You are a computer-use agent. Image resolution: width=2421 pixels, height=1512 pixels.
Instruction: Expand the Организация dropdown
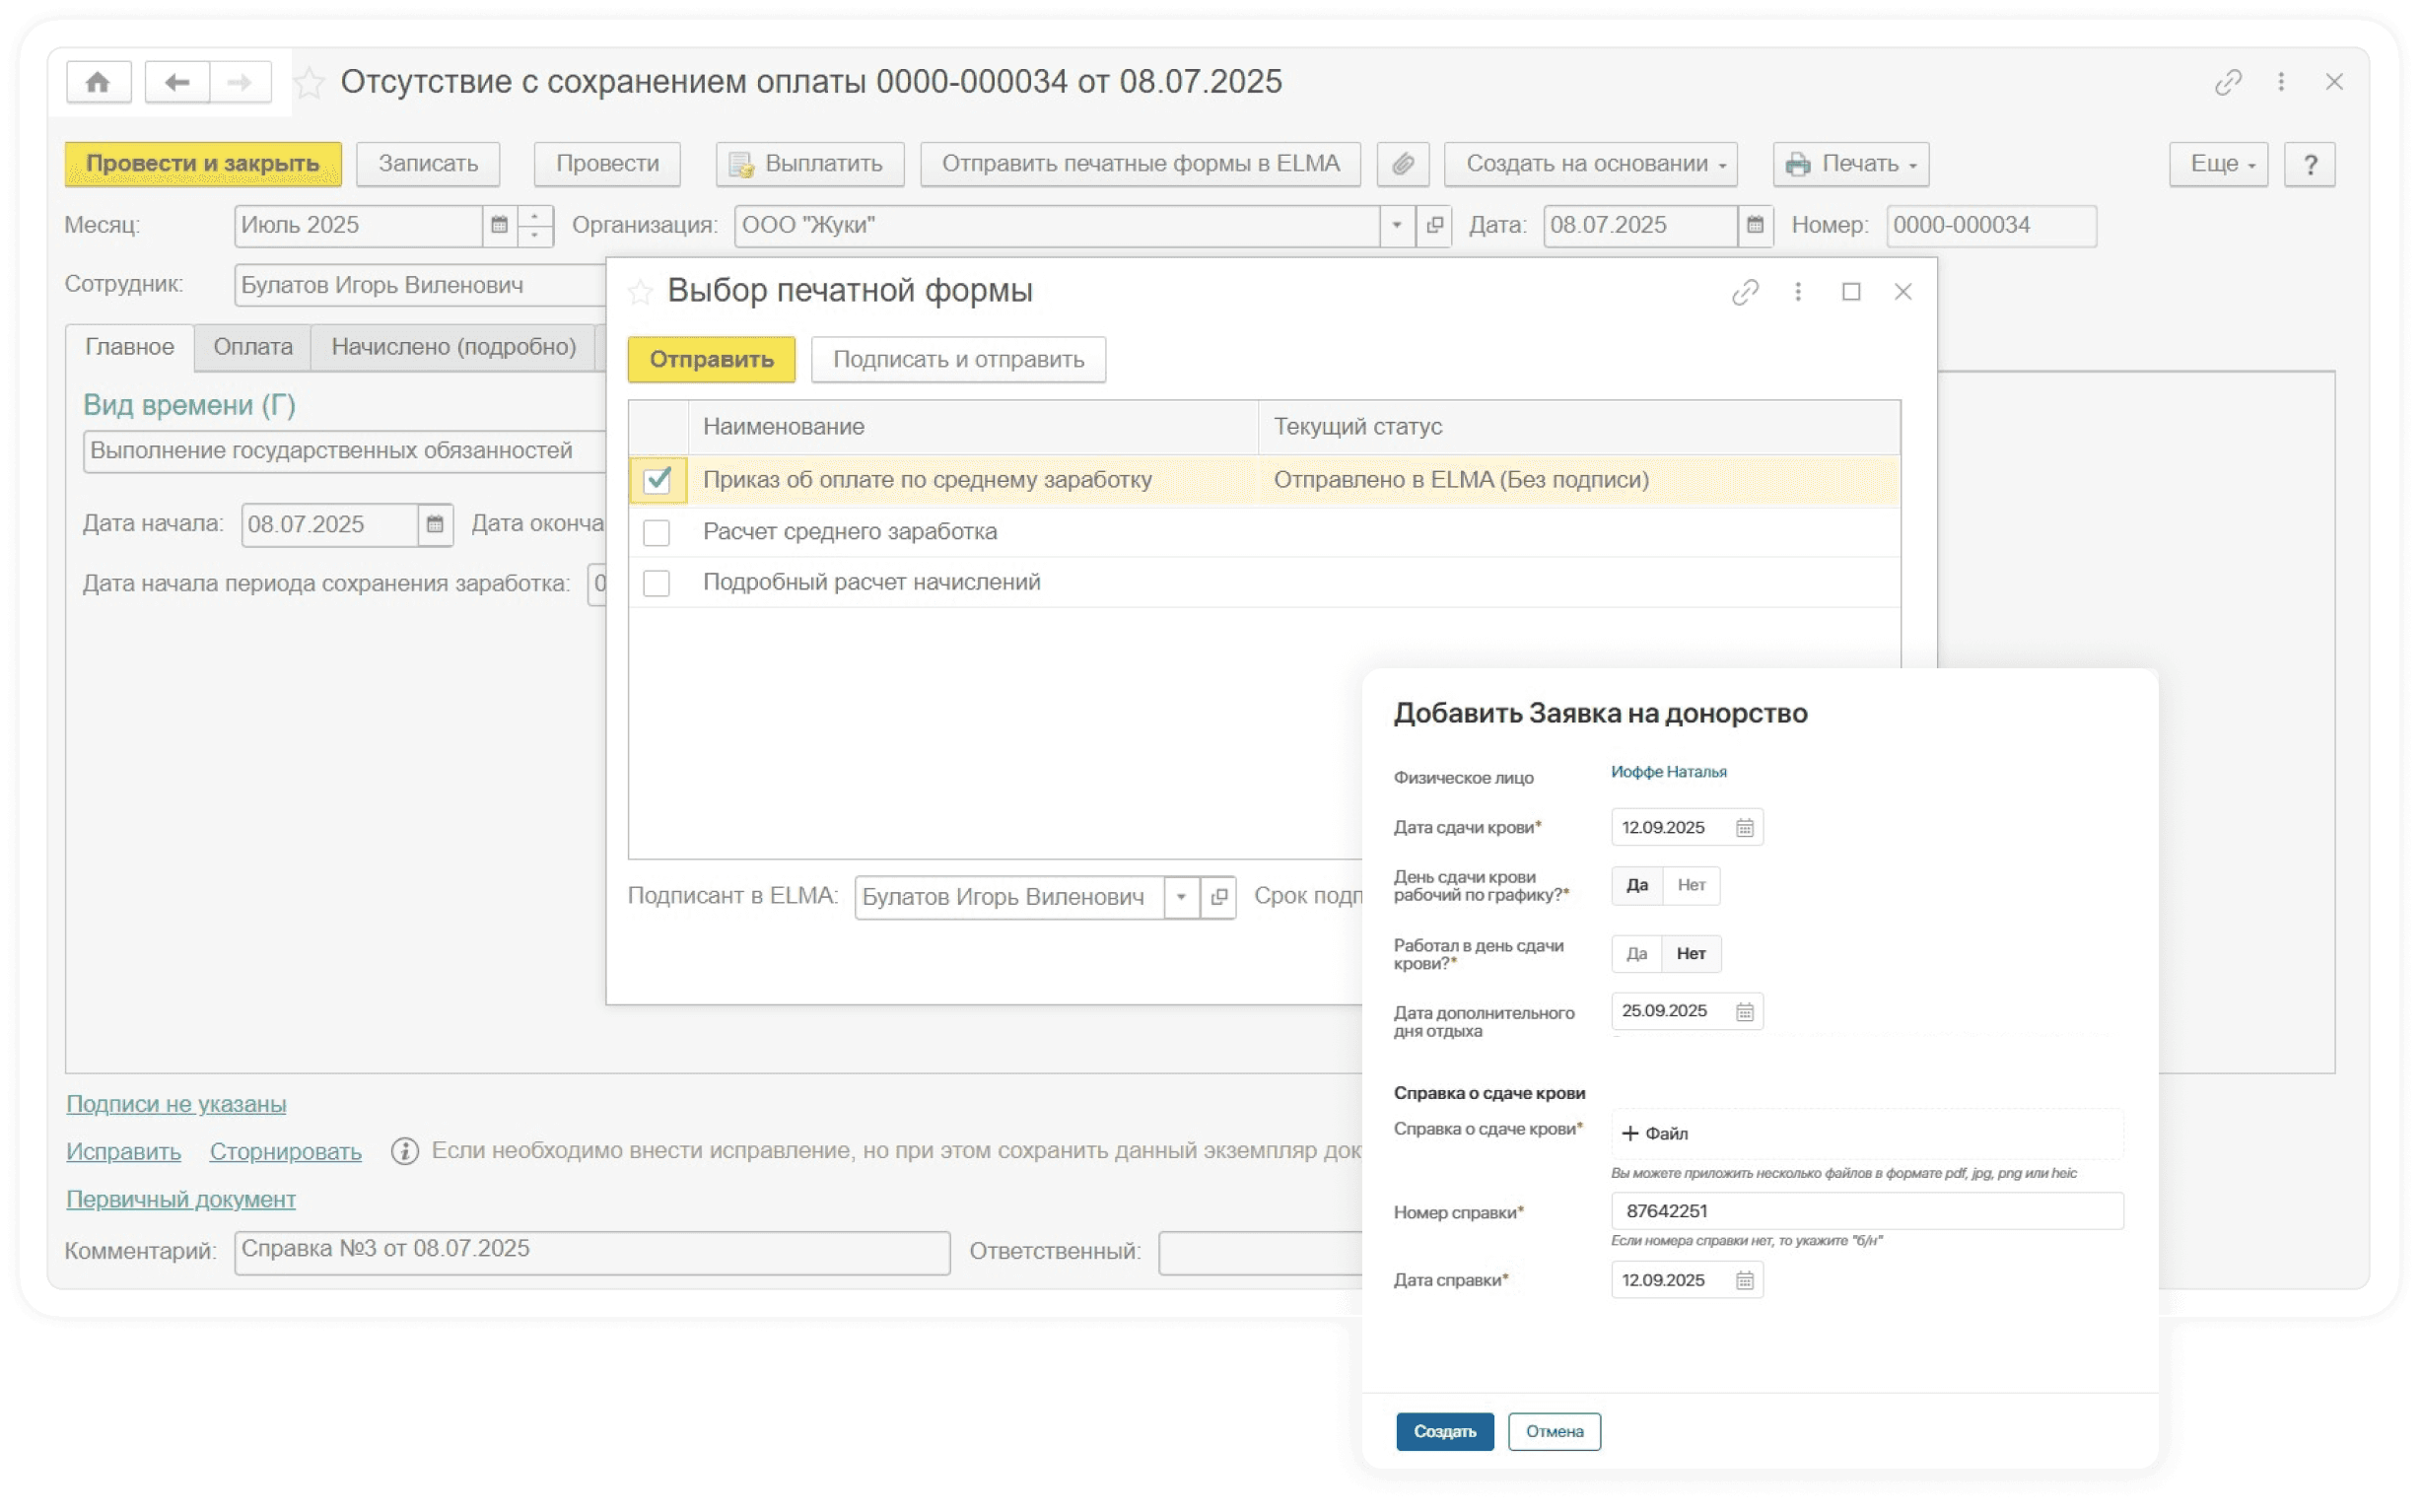(x=1396, y=225)
